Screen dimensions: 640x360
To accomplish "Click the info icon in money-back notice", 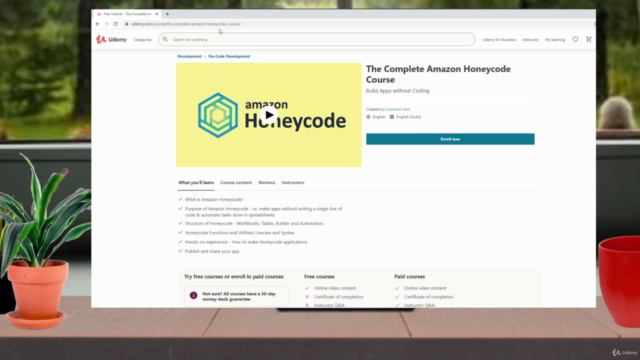I will click(x=193, y=295).
